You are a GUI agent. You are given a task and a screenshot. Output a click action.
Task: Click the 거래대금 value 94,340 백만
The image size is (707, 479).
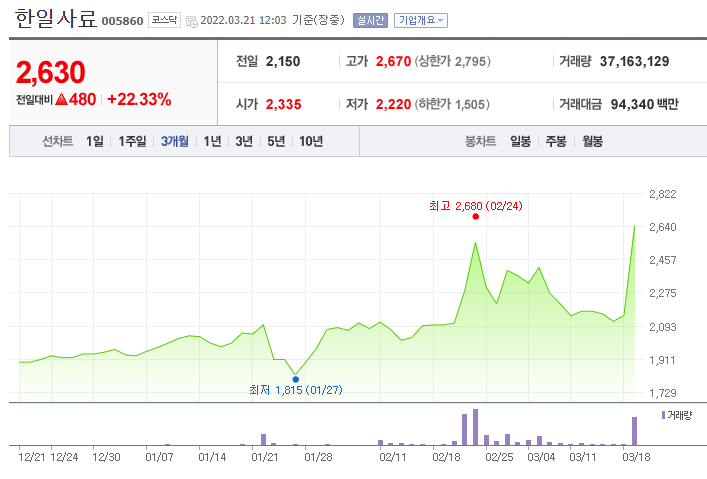644,104
